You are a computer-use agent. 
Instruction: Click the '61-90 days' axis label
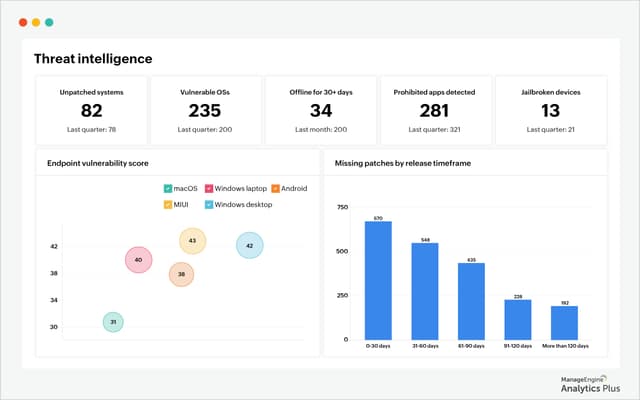[471, 346]
